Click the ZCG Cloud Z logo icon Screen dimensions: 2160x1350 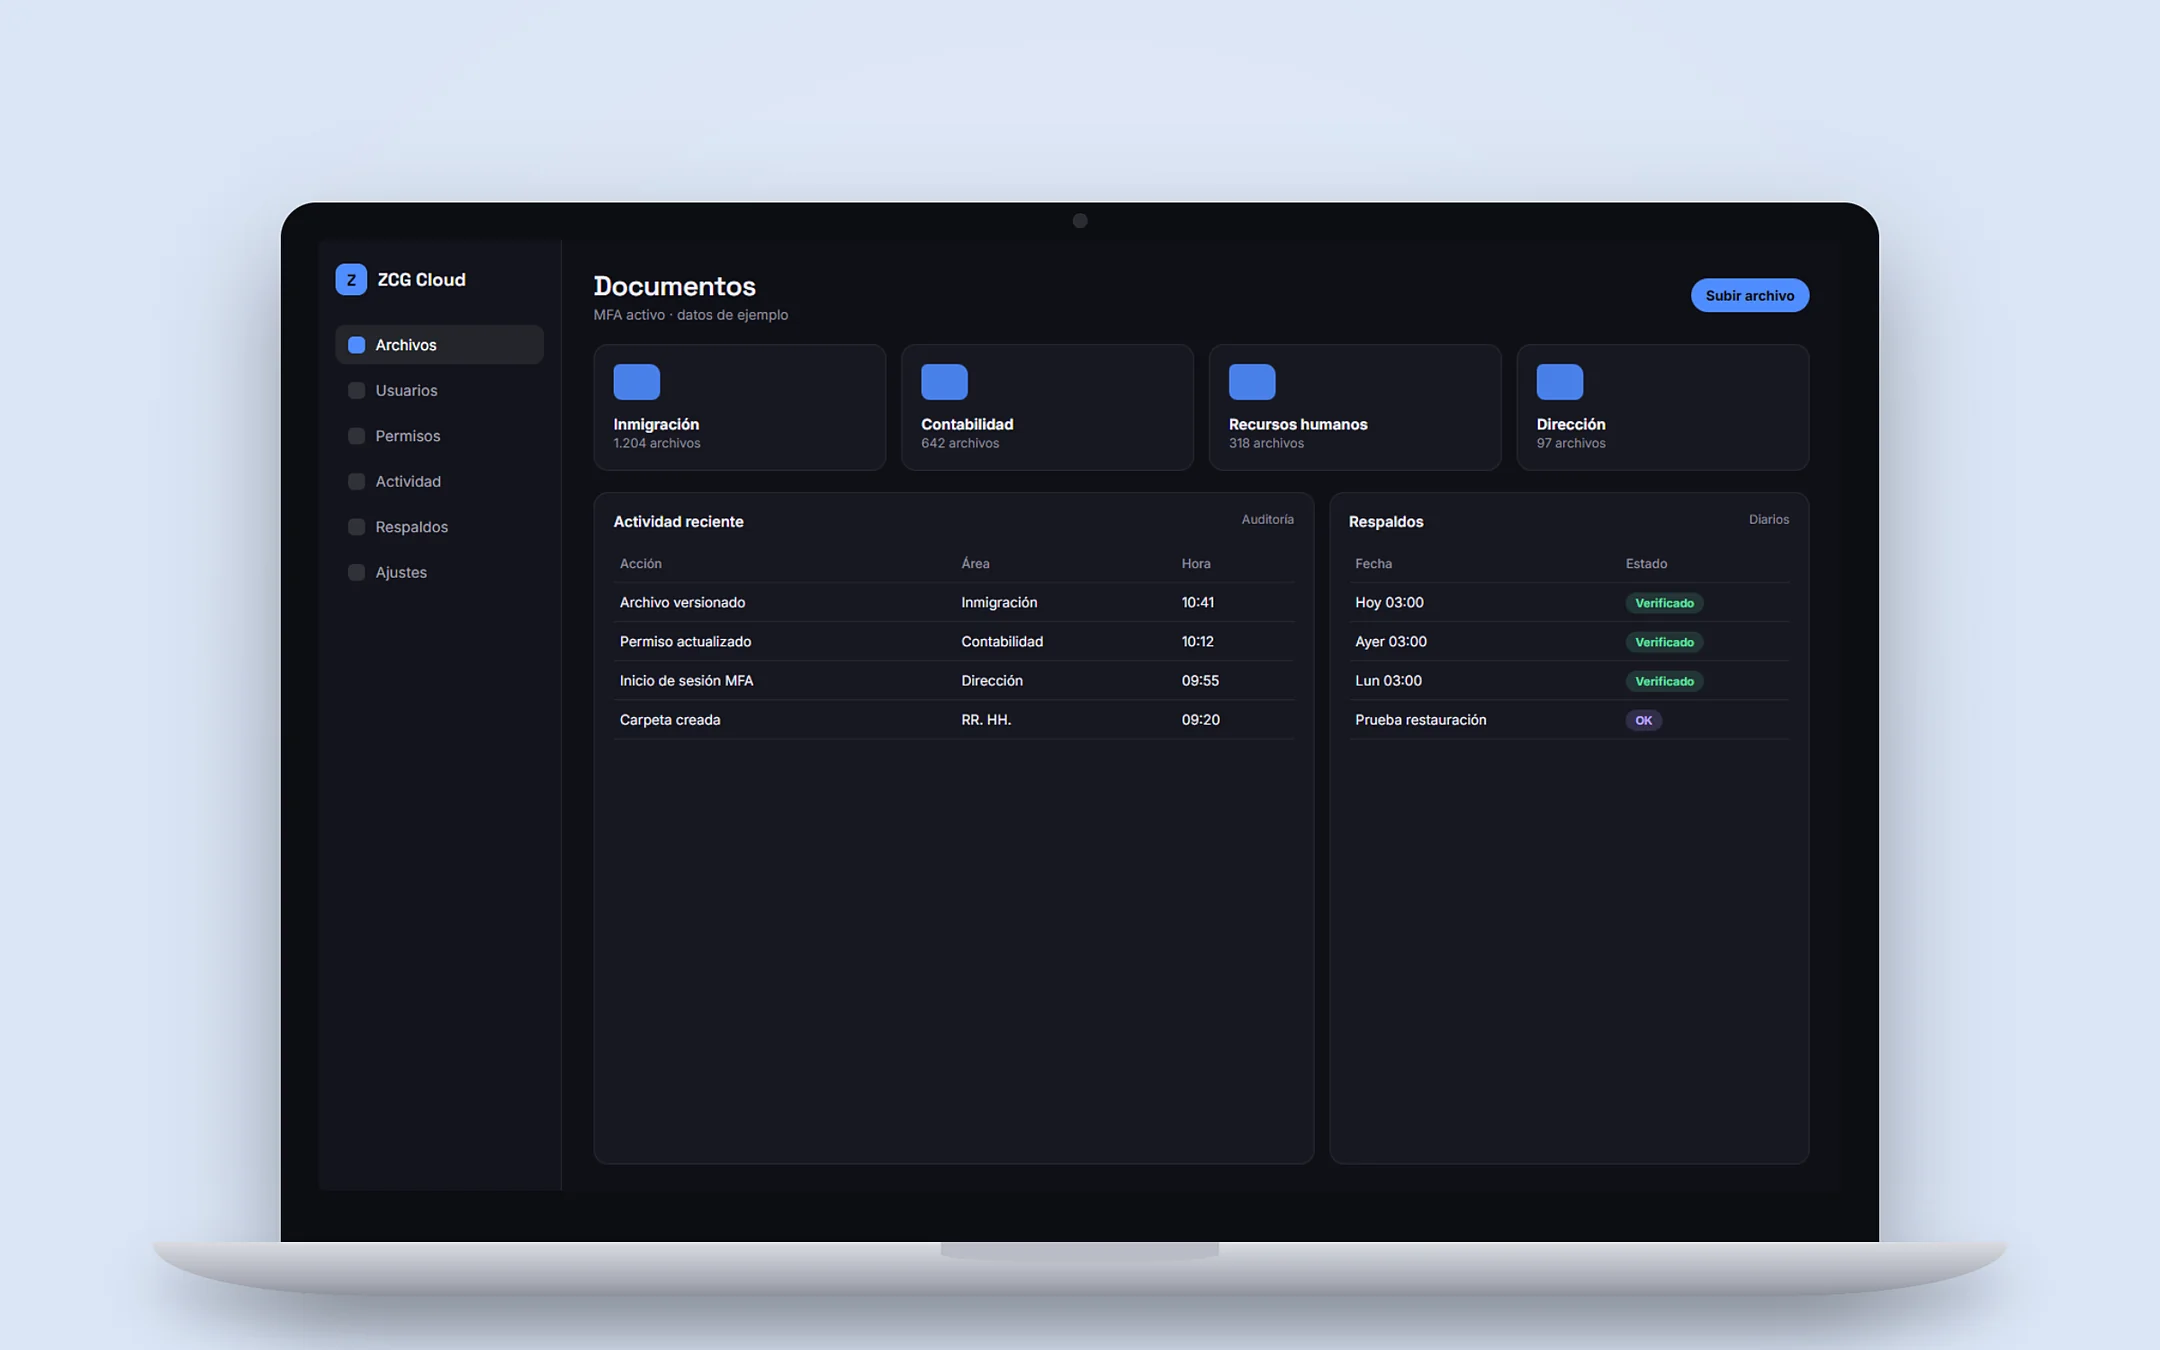pos(351,279)
